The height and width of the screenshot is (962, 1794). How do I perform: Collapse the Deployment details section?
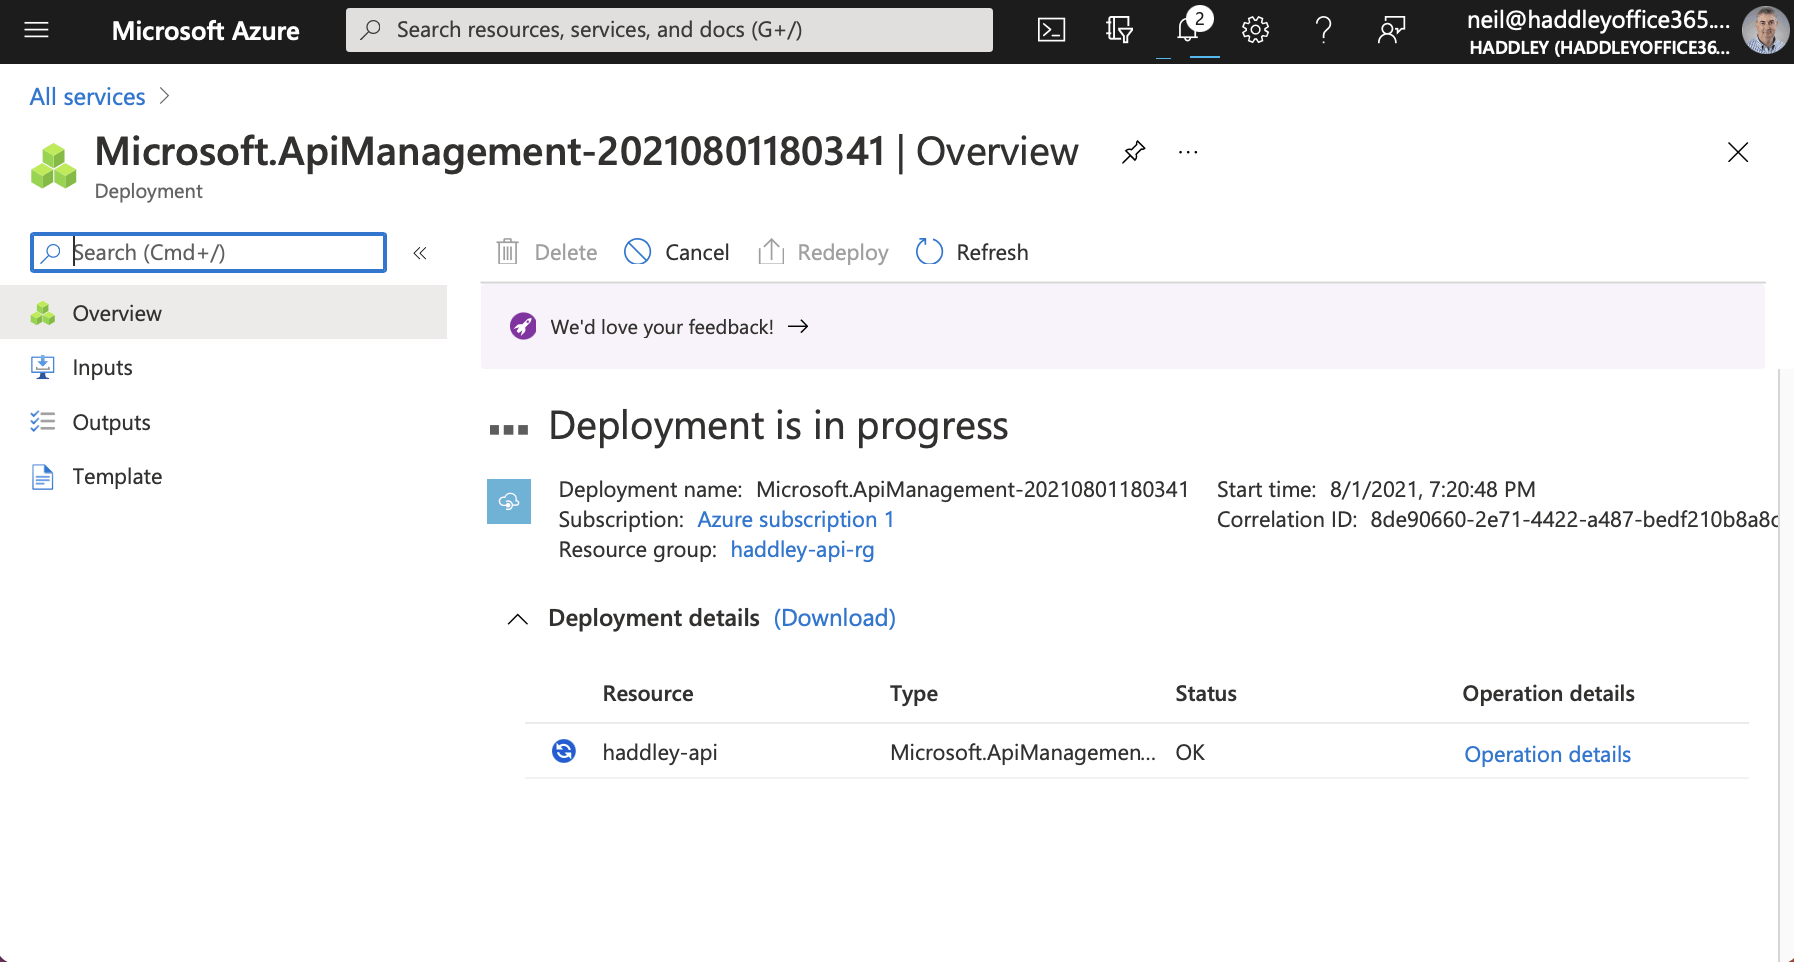518,619
